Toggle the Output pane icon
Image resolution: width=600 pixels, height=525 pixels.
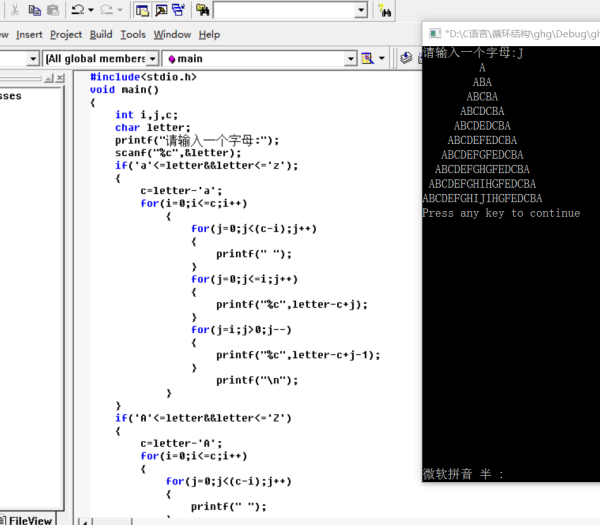(x=161, y=10)
